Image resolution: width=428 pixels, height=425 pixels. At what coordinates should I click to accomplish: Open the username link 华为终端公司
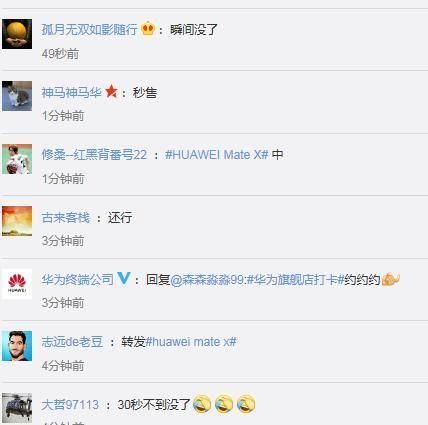pyautogui.click(x=78, y=280)
